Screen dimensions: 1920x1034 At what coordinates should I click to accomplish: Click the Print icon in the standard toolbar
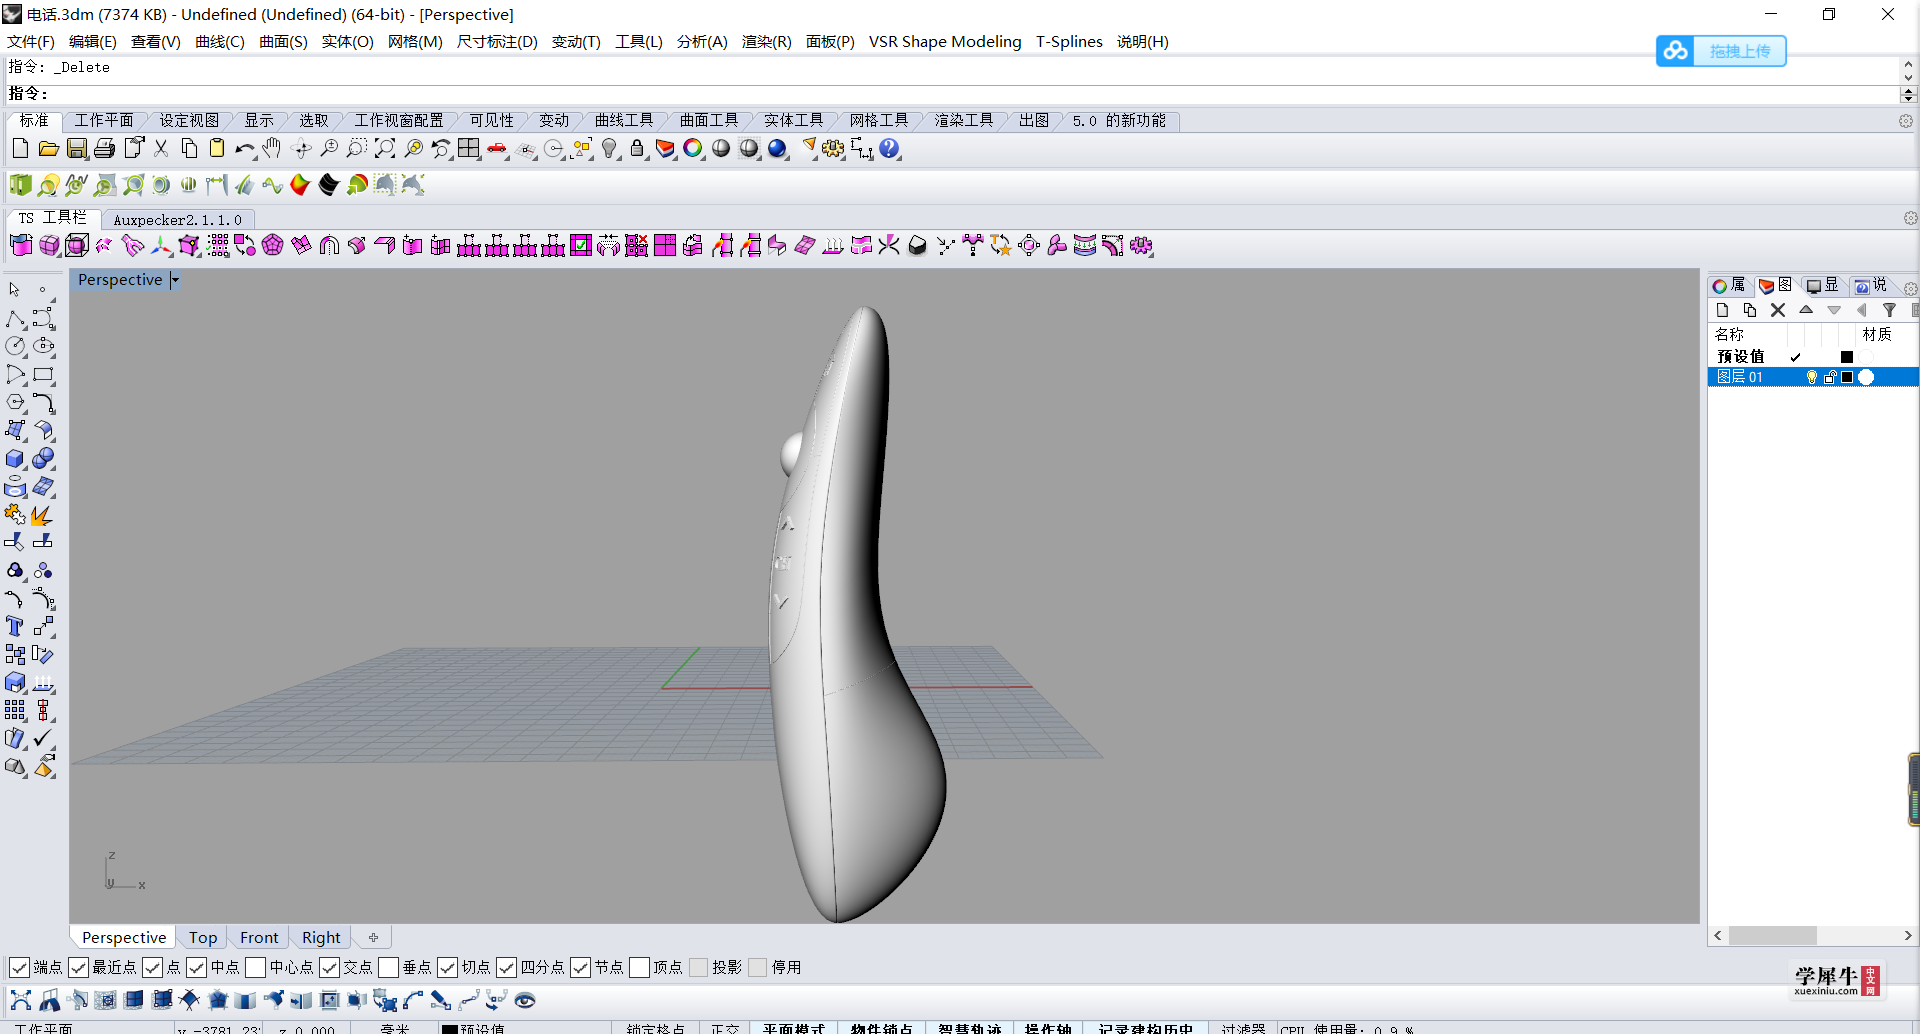[x=104, y=149]
